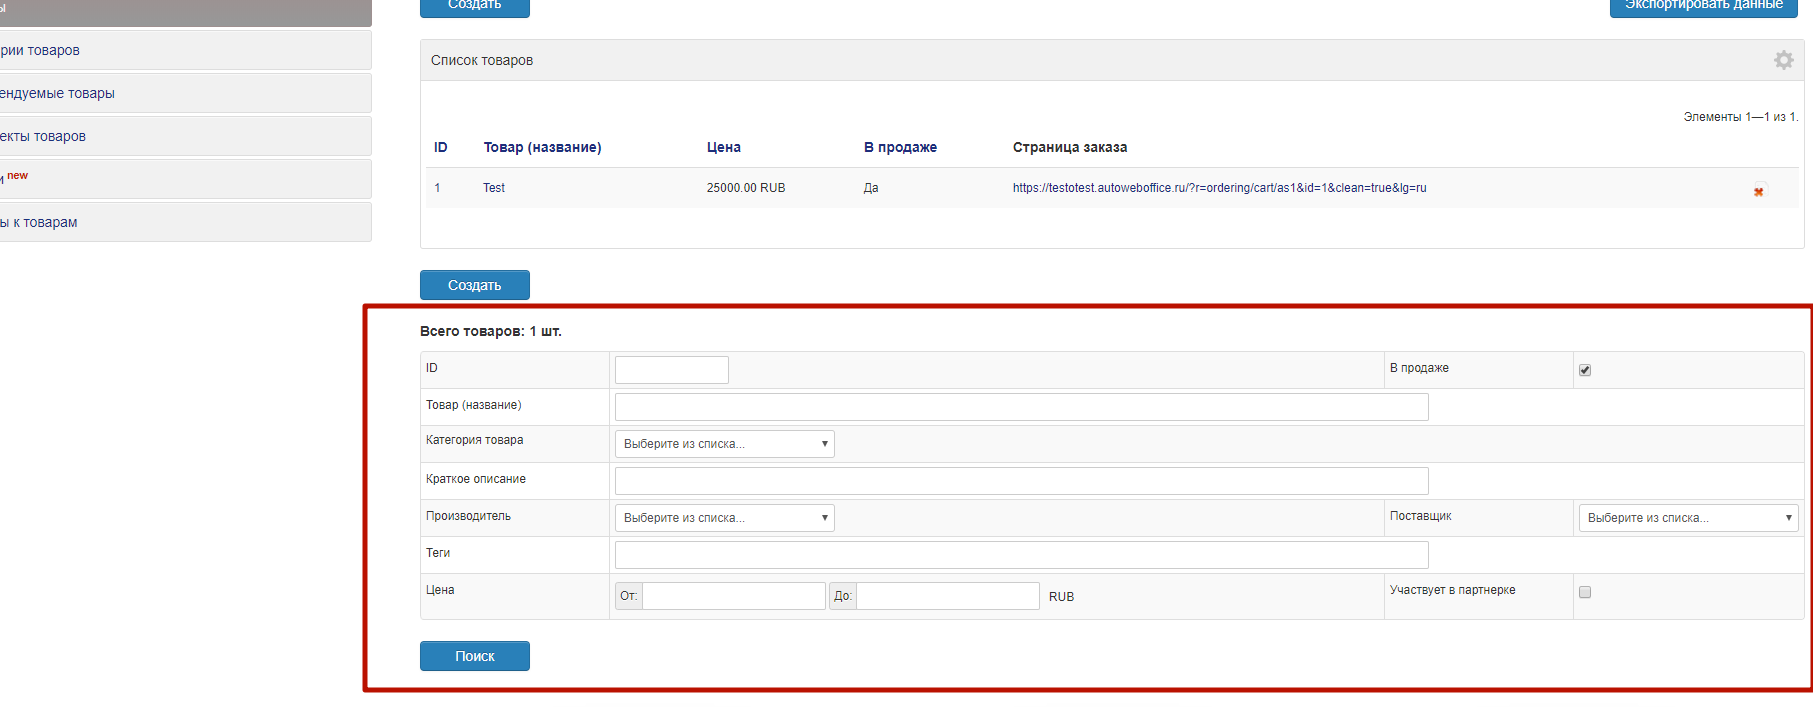
Task: Delete the Test product using red cross icon
Action: (1758, 191)
